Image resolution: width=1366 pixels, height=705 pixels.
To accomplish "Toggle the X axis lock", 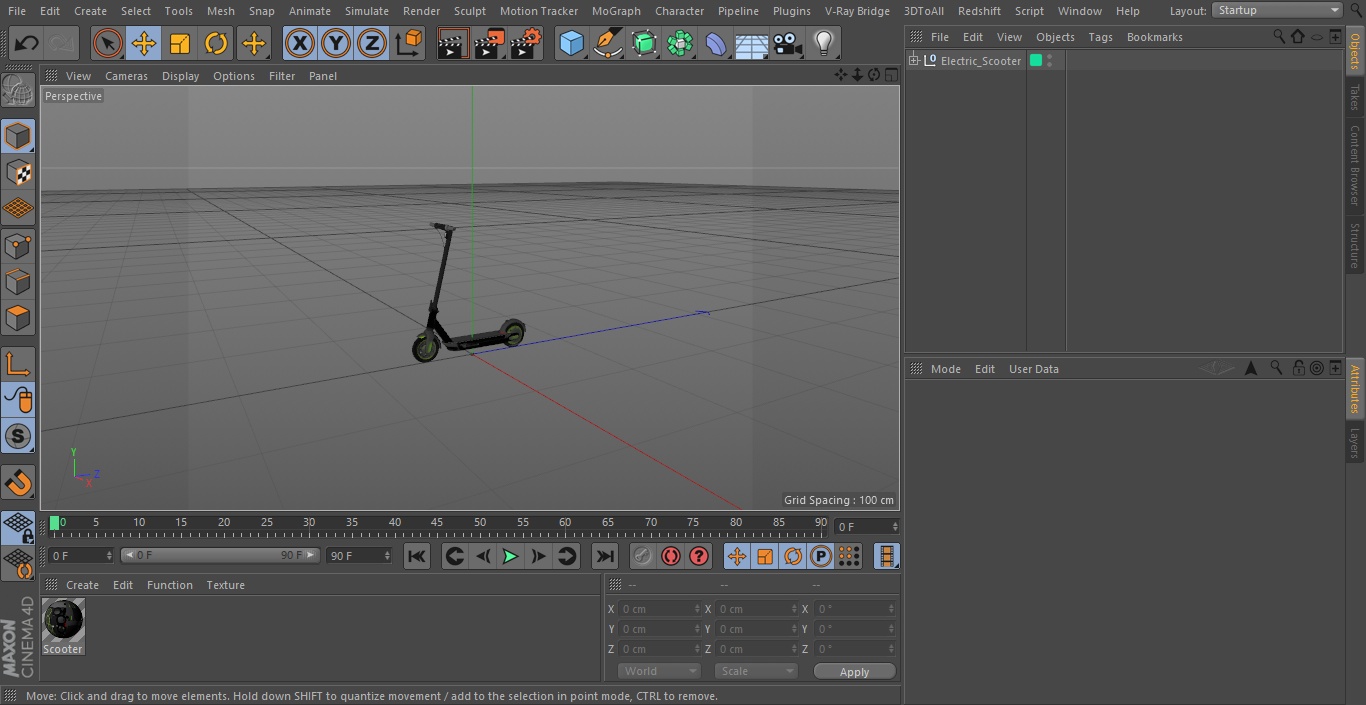I will (x=300, y=43).
